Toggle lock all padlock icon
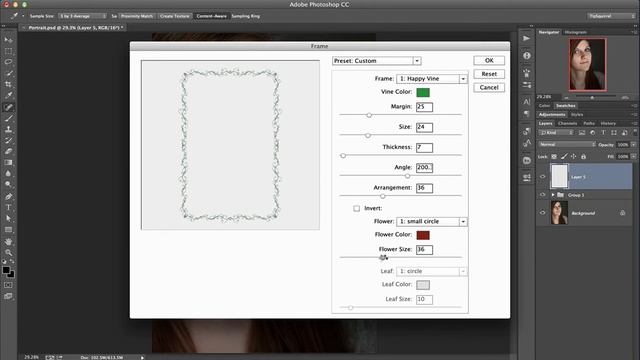This screenshot has width=640, height=360. [583, 156]
